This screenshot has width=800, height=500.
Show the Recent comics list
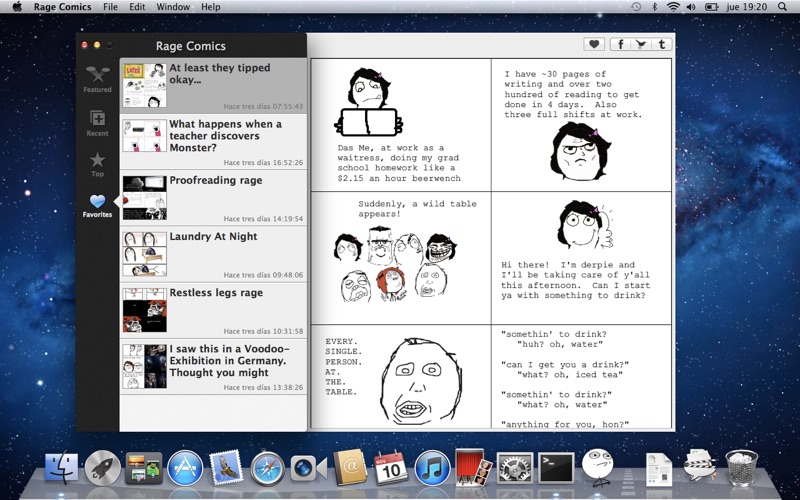(x=97, y=123)
